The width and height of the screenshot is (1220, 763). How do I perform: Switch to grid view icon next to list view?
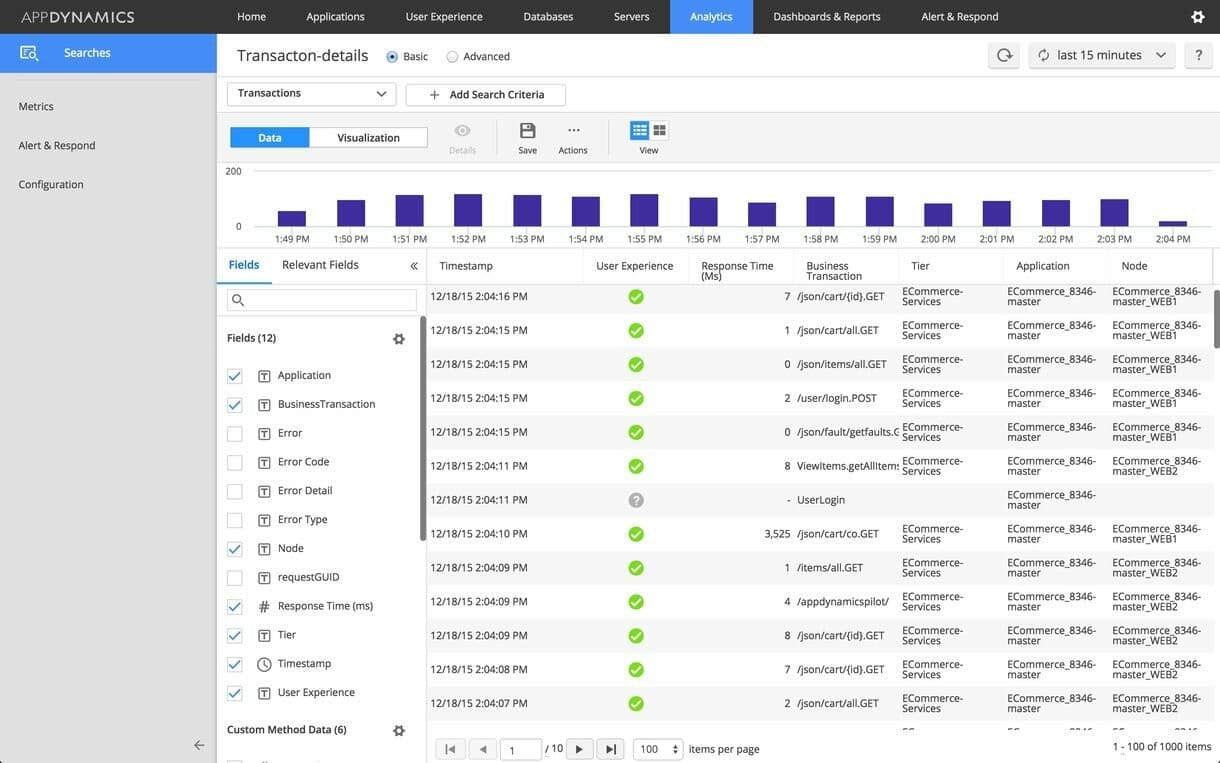coord(657,128)
